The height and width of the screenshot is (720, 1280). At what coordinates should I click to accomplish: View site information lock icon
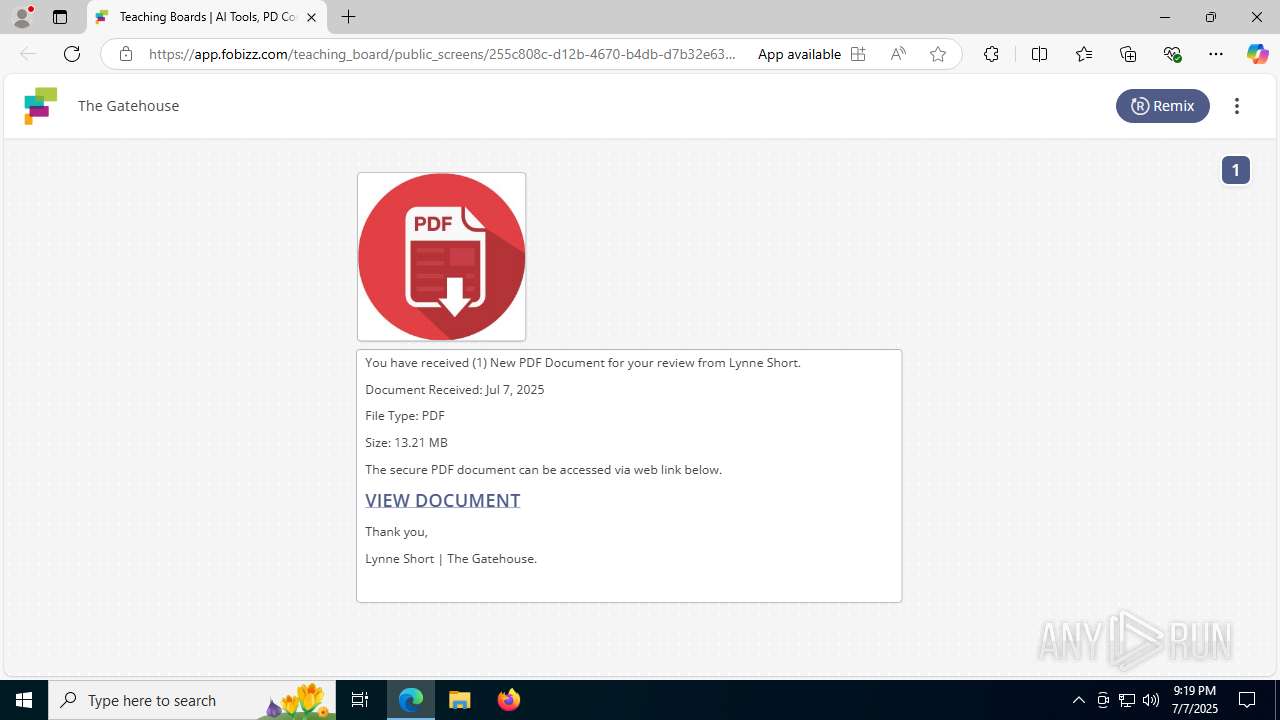point(126,54)
